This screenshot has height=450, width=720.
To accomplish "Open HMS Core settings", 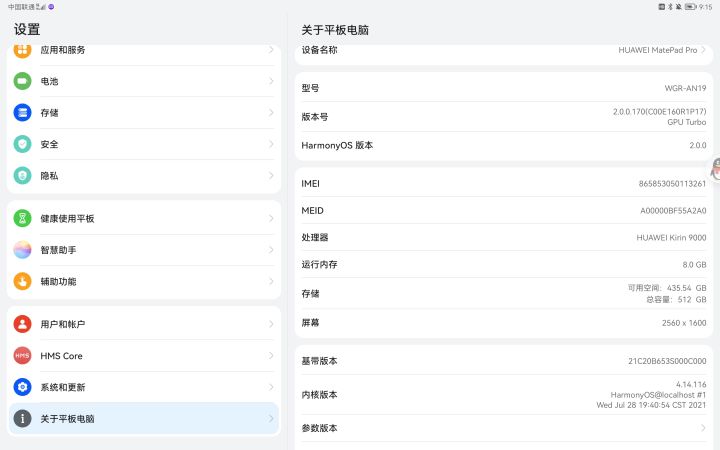I will pyautogui.click(x=144, y=356).
